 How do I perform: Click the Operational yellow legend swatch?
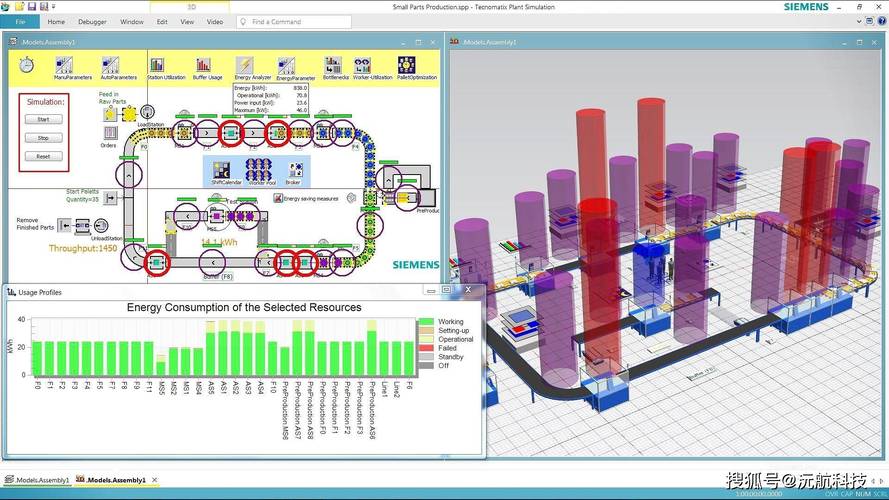[x=426, y=339]
